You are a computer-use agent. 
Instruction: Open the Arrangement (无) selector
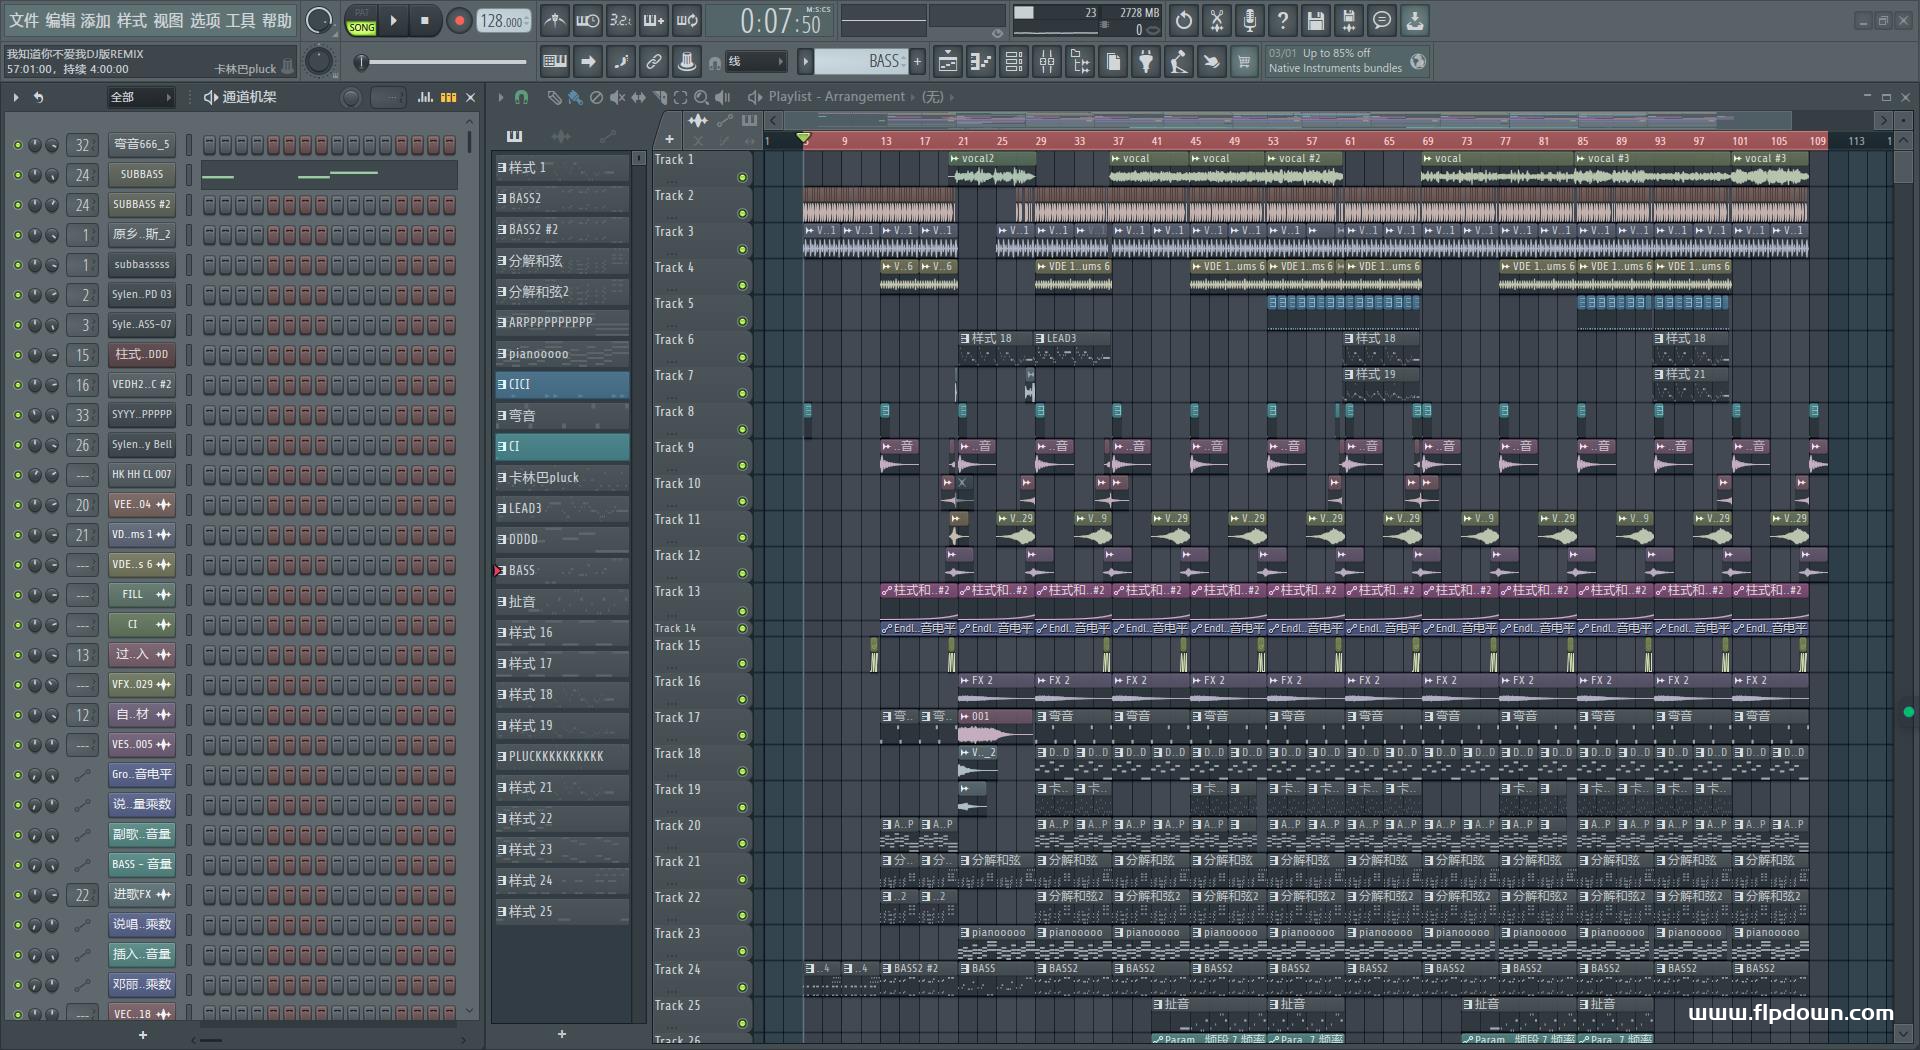click(932, 97)
